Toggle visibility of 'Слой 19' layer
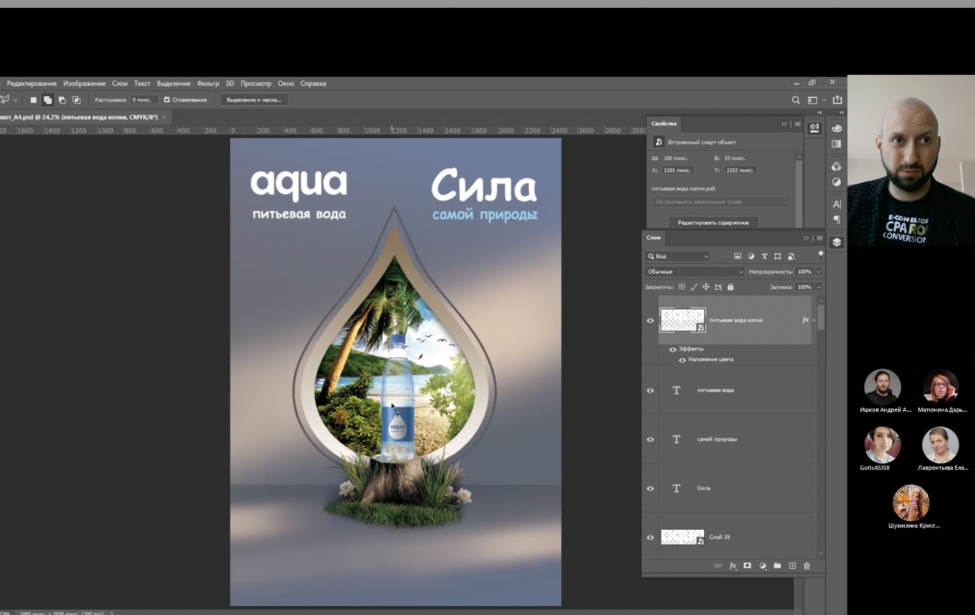Screen dimensions: 975x615 coord(650,538)
